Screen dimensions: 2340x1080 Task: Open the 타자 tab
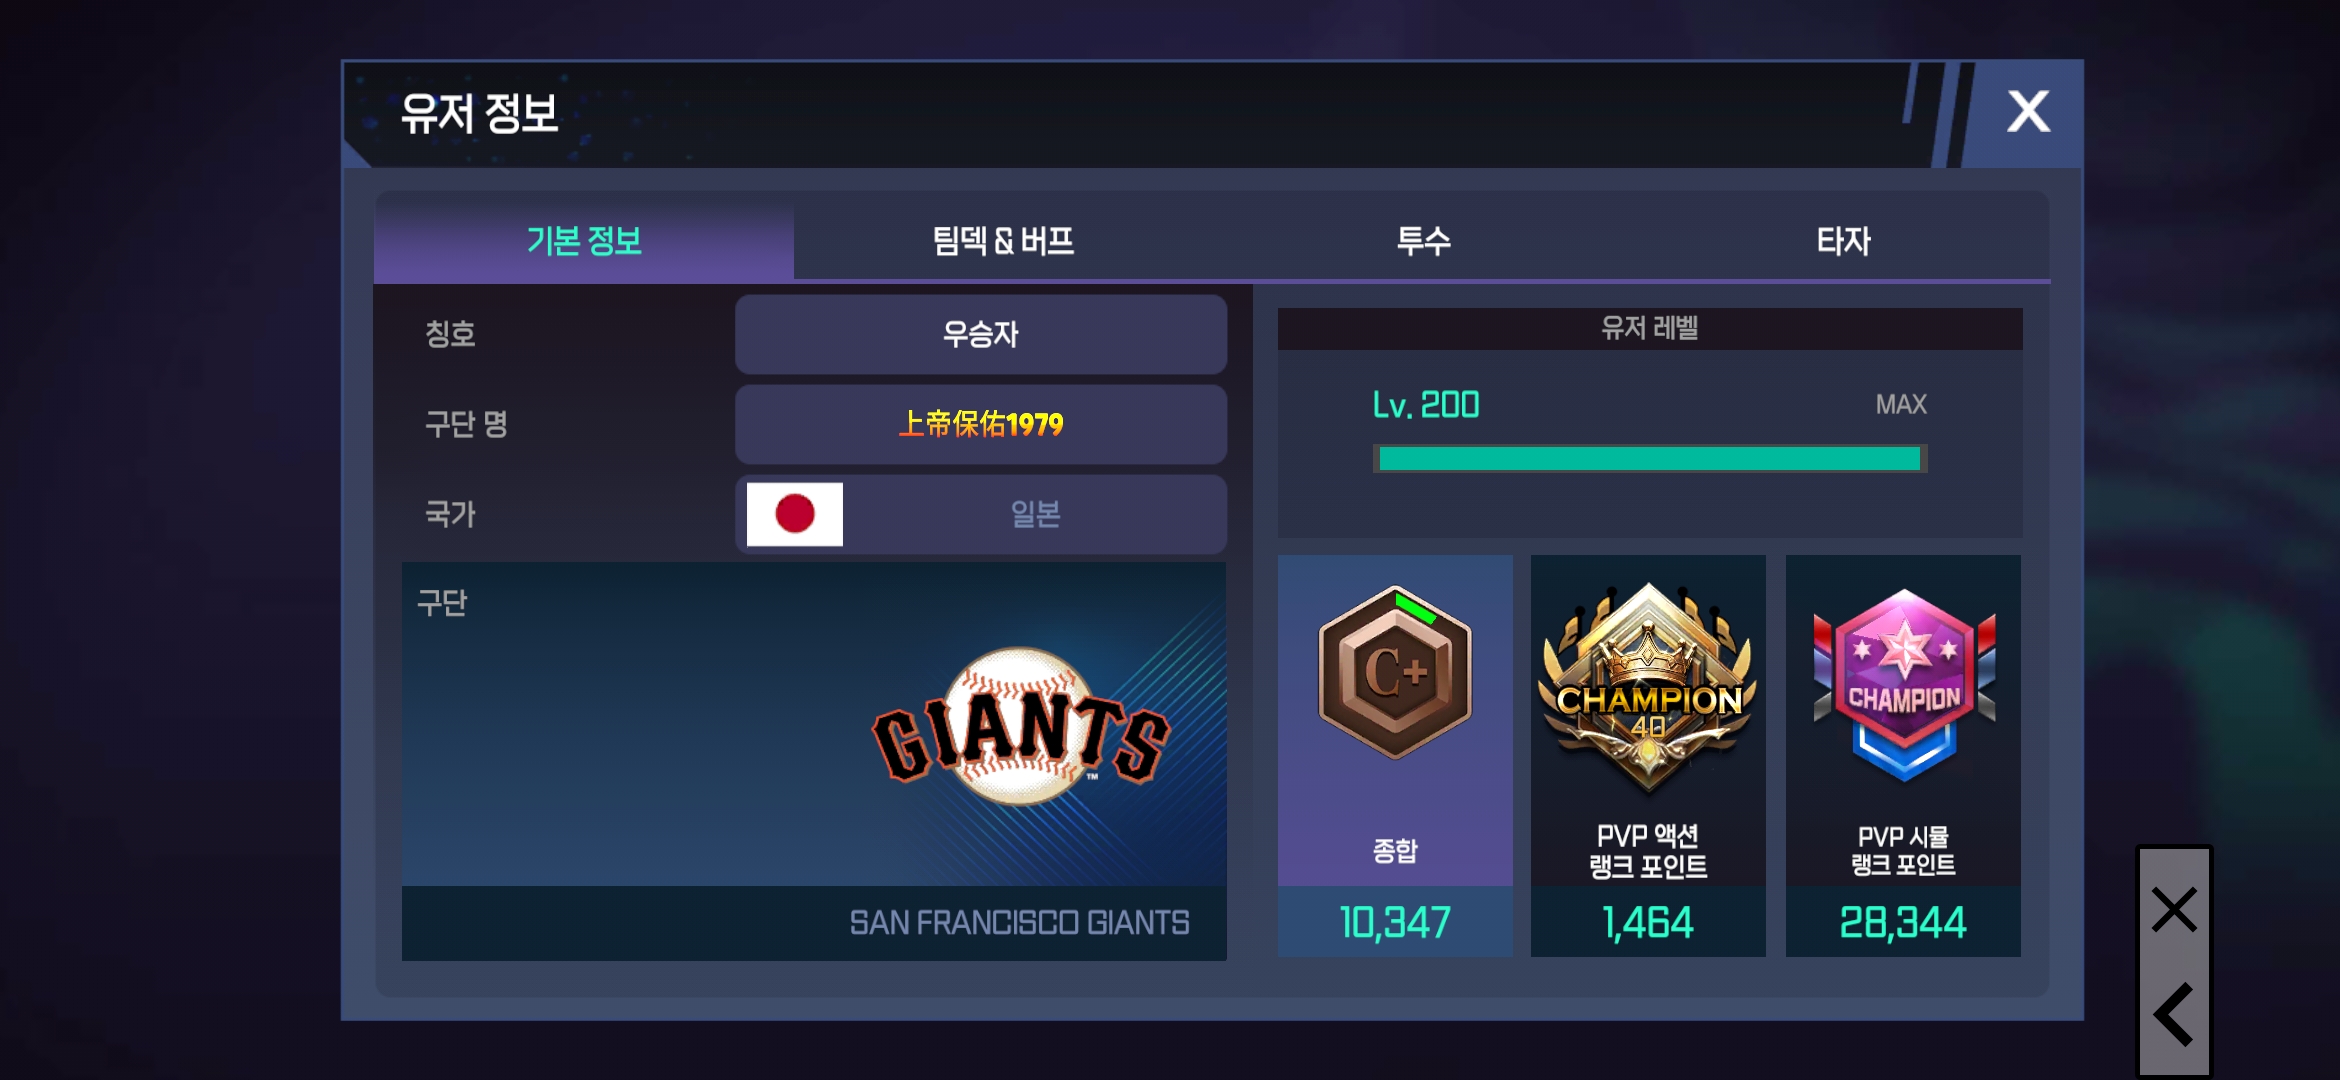click(1843, 241)
